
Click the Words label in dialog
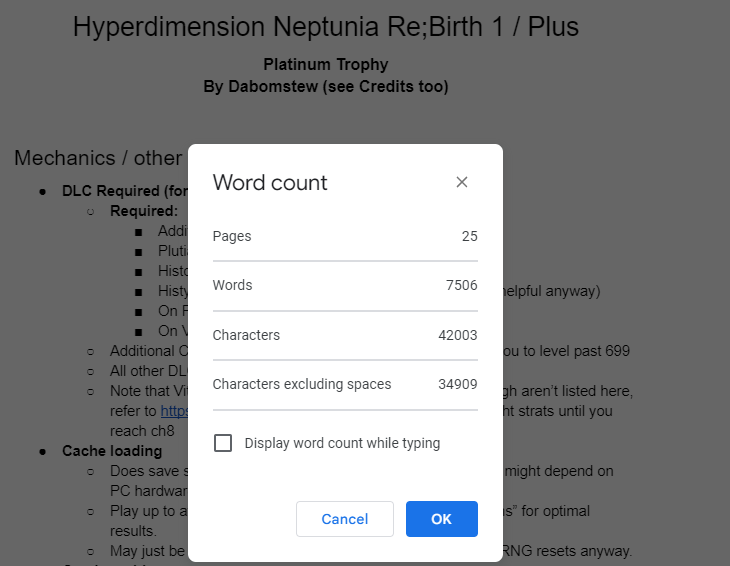point(232,285)
